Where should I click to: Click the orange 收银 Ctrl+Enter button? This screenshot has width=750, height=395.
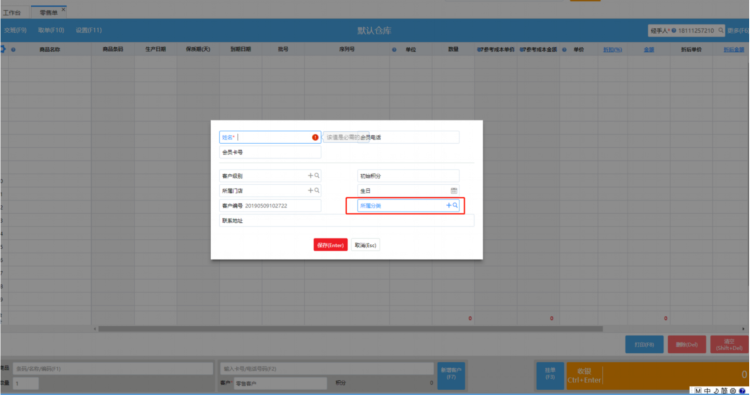pos(658,375)
